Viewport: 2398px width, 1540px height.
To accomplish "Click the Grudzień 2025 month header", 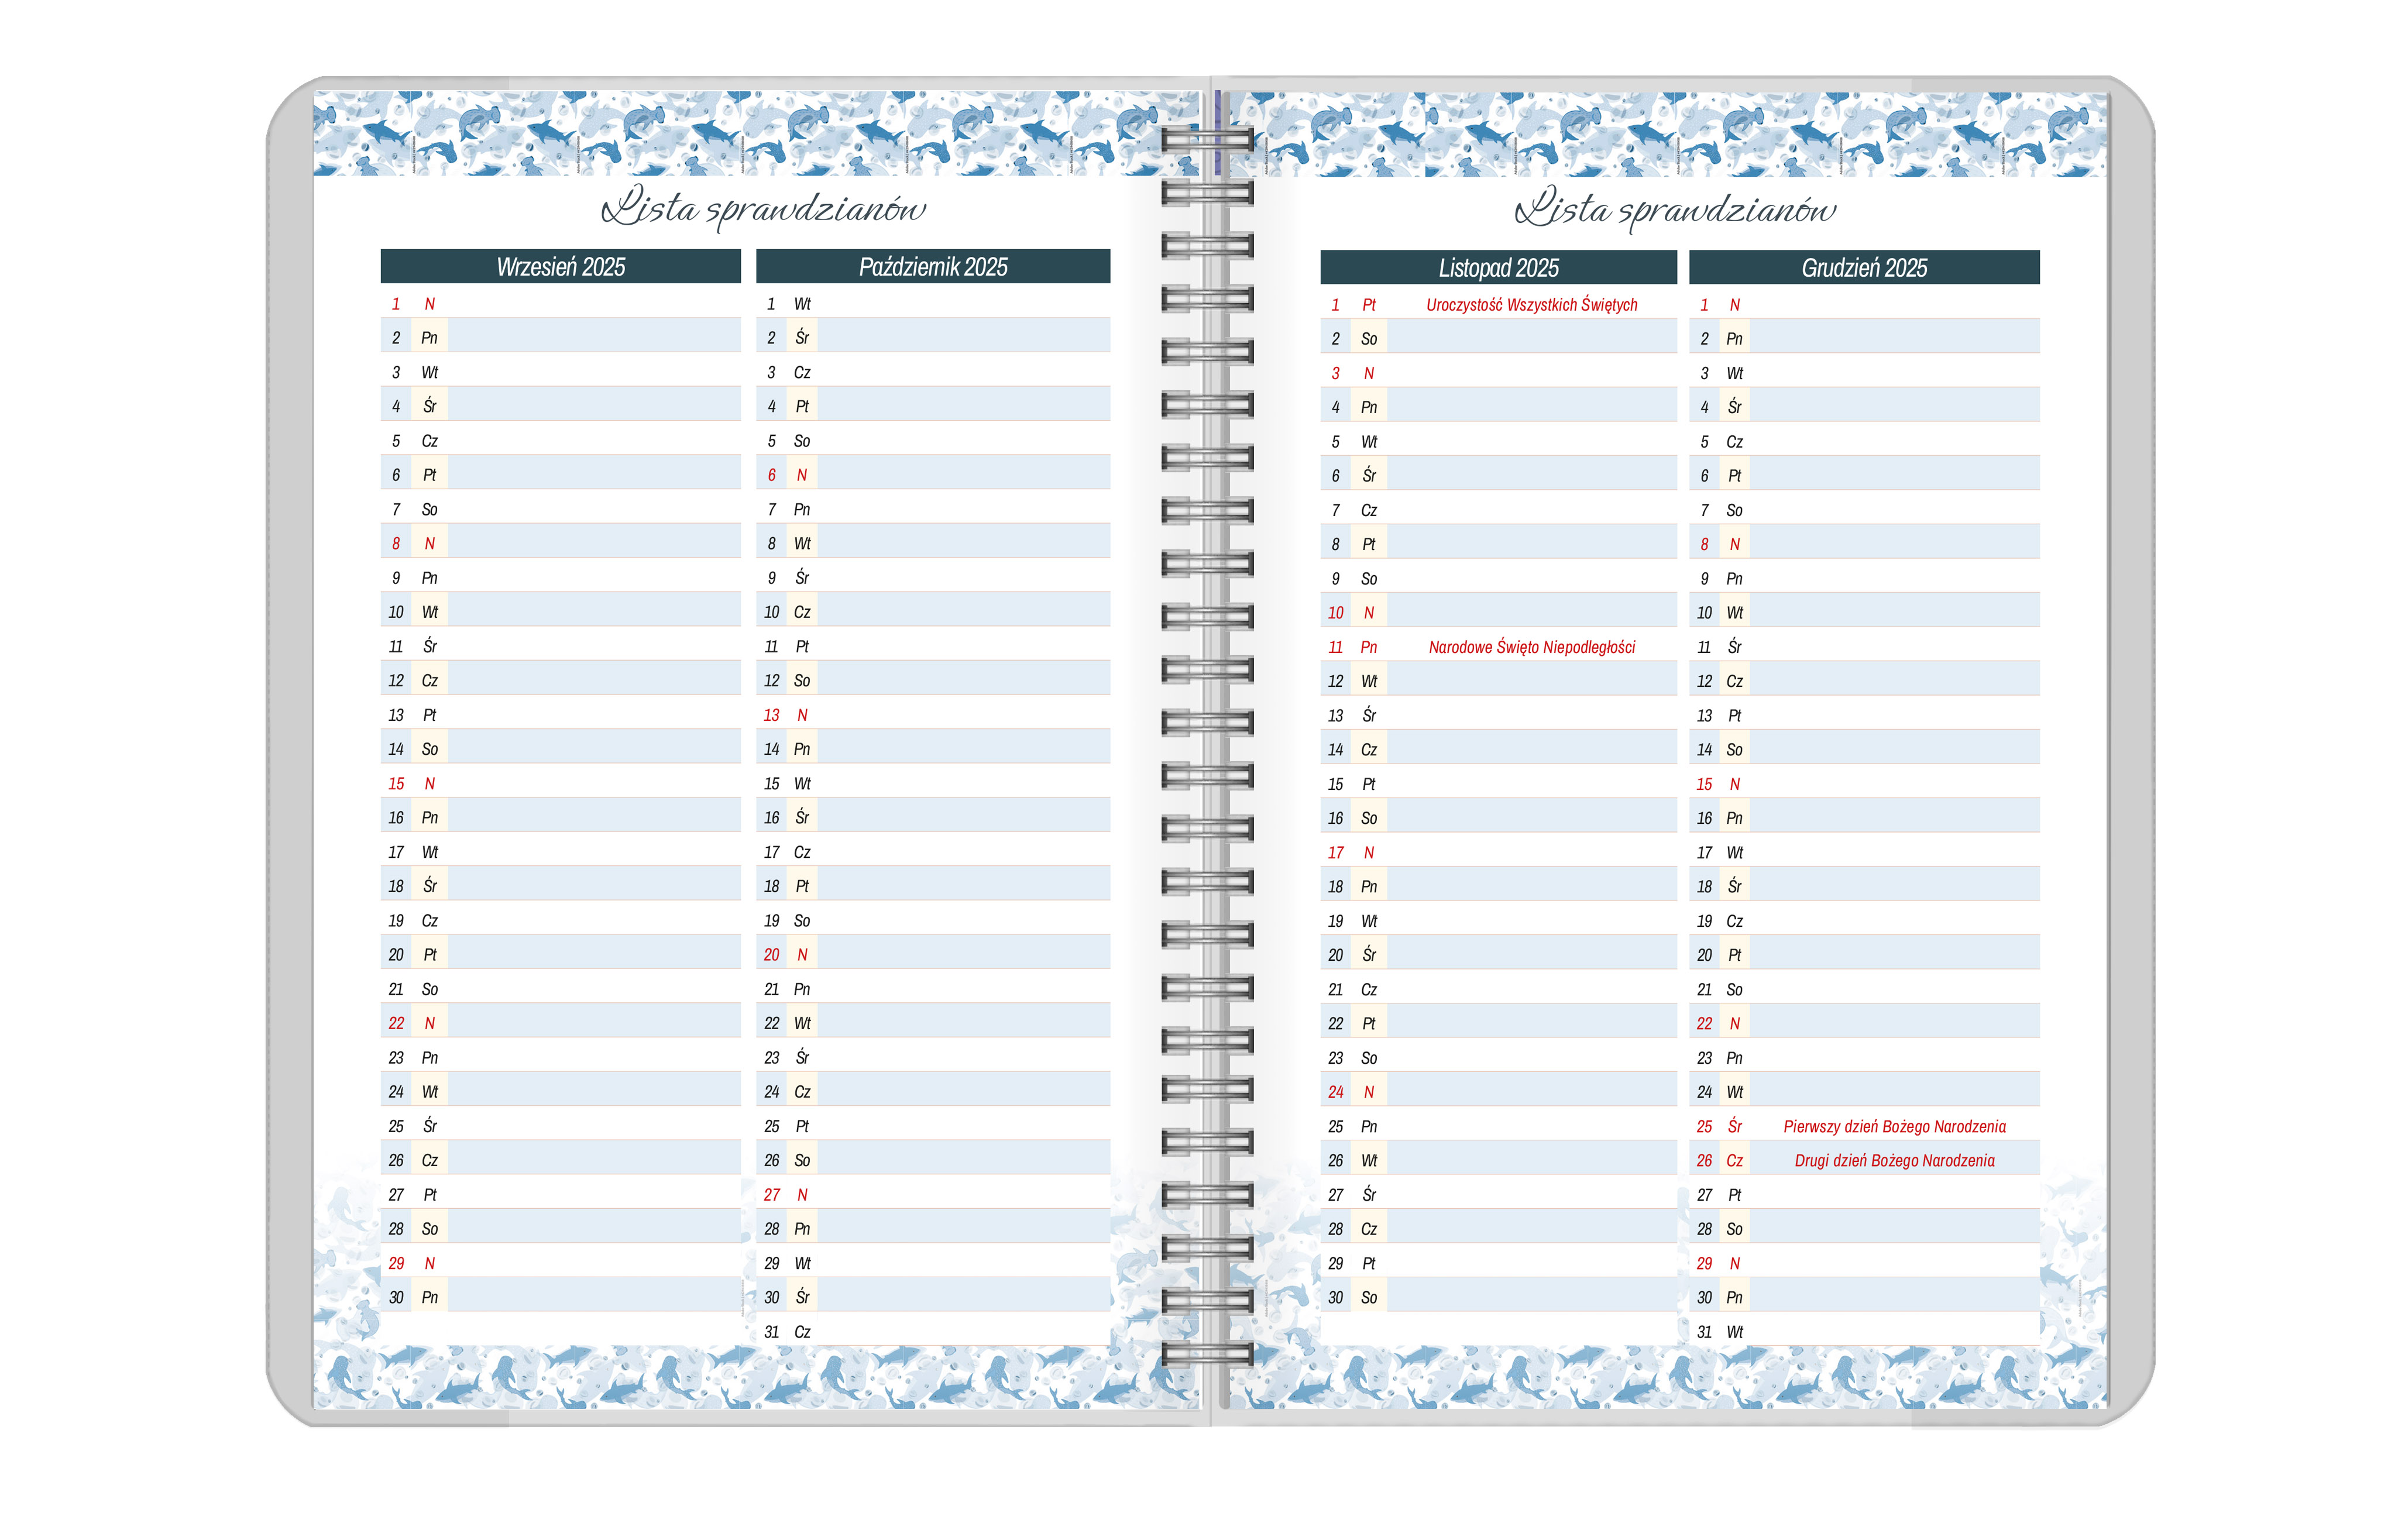I will point(1864,268).
